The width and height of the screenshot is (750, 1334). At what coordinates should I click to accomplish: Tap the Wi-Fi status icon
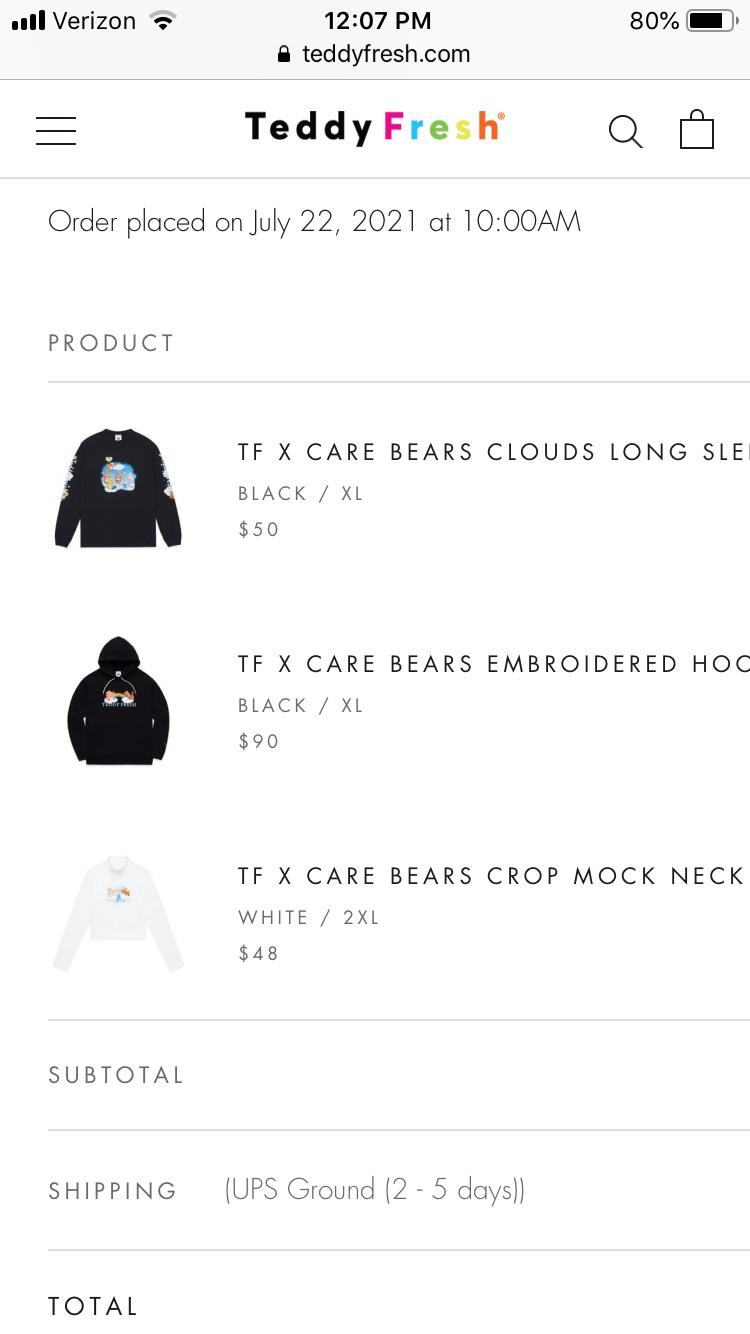[161, 21]
